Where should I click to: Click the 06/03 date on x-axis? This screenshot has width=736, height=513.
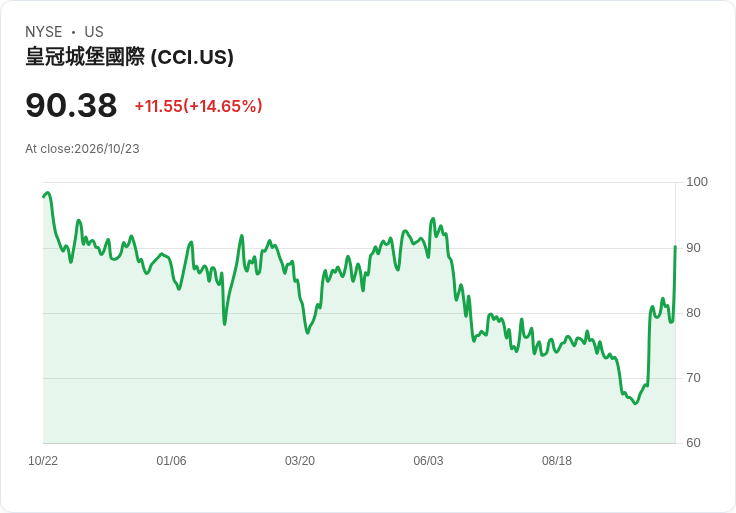tap(428, 461)
